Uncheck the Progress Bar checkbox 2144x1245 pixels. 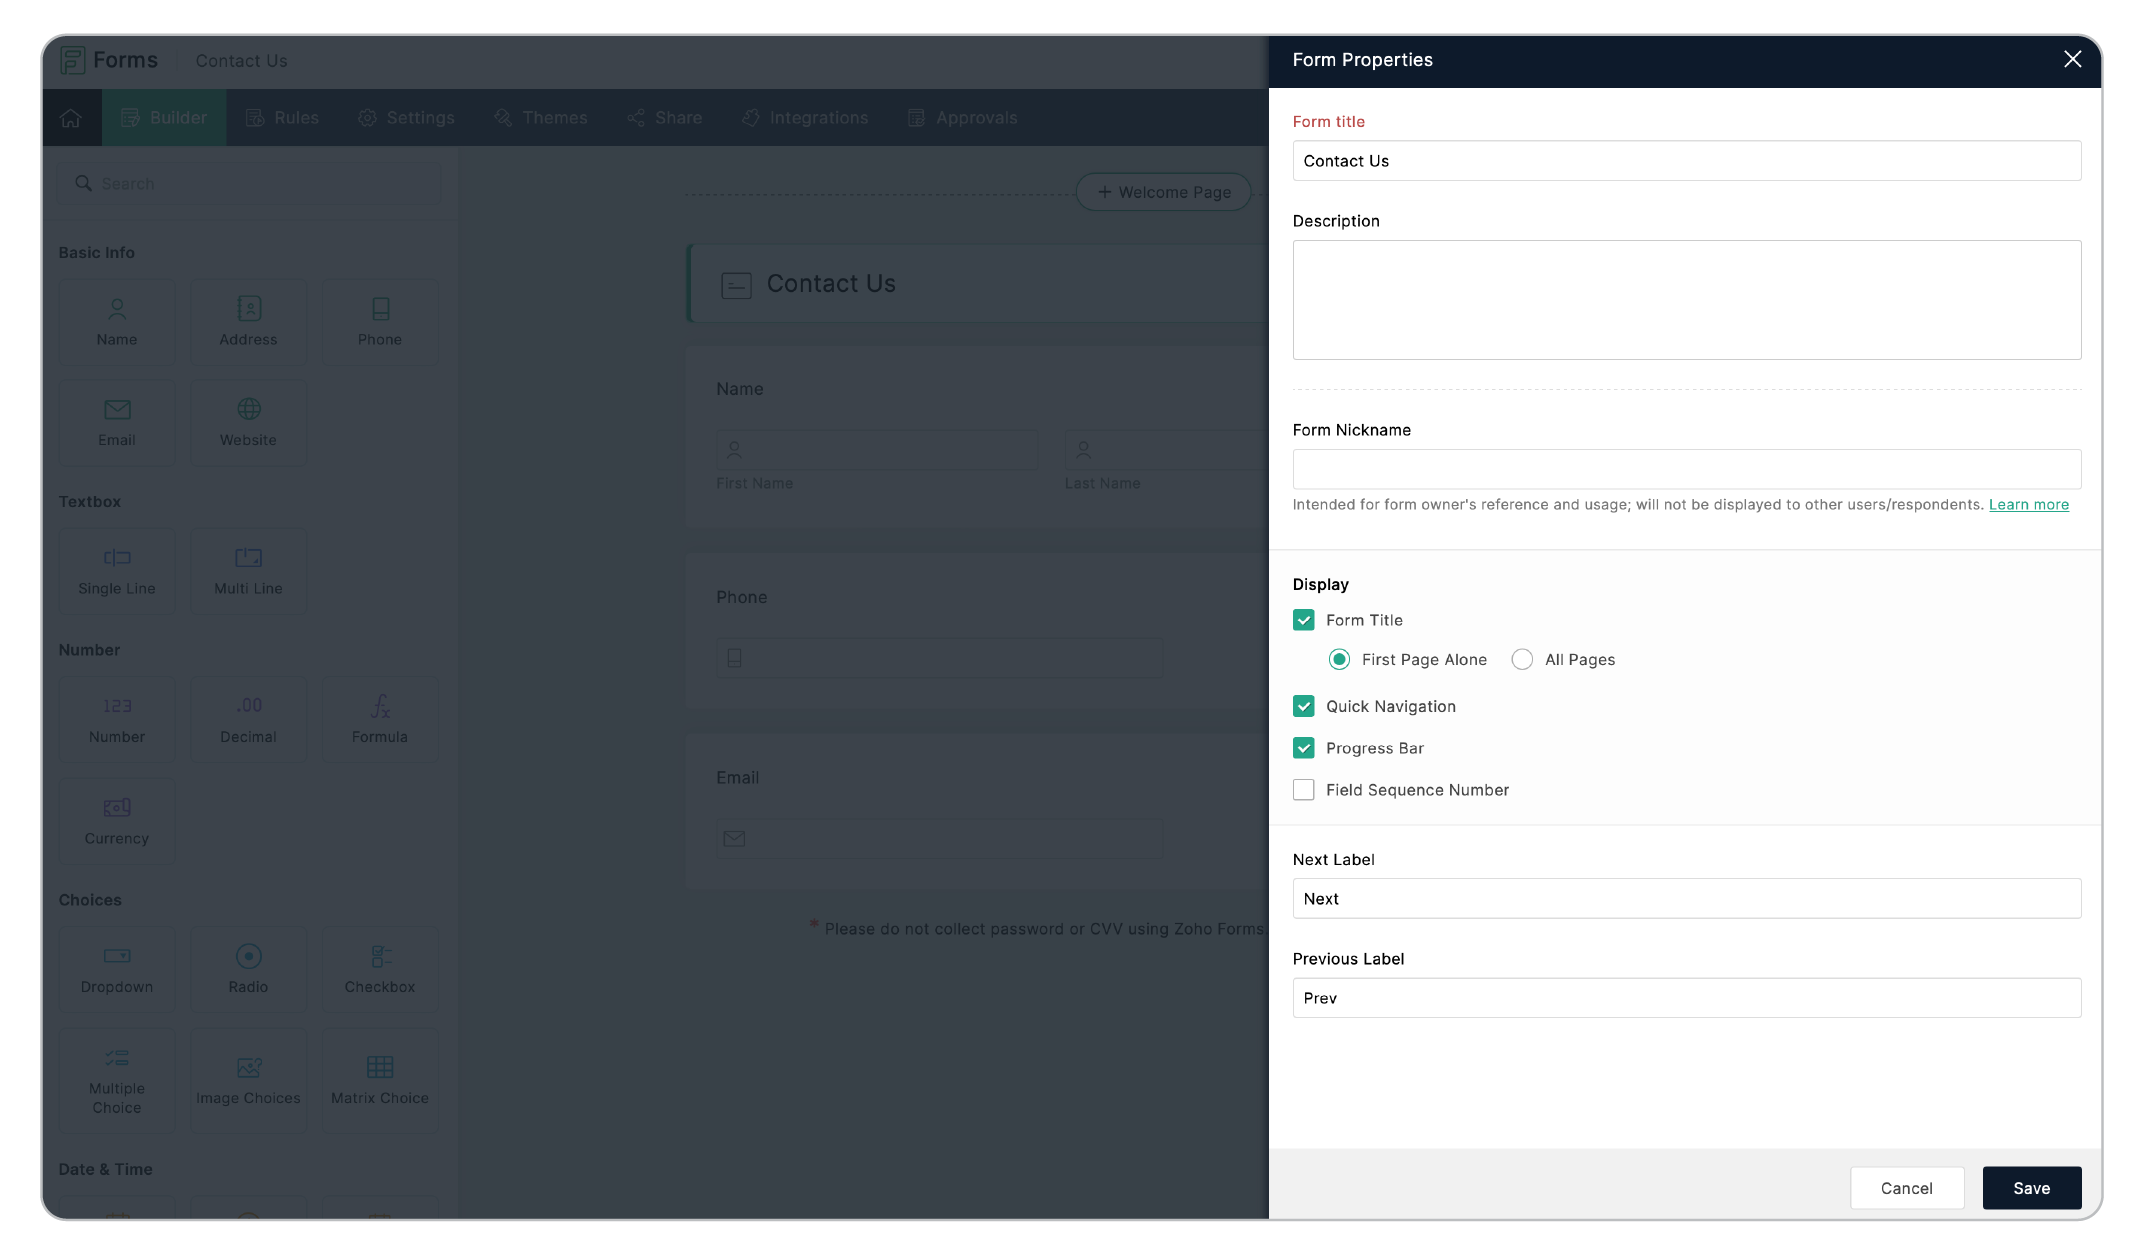[x=1303, y=748]
